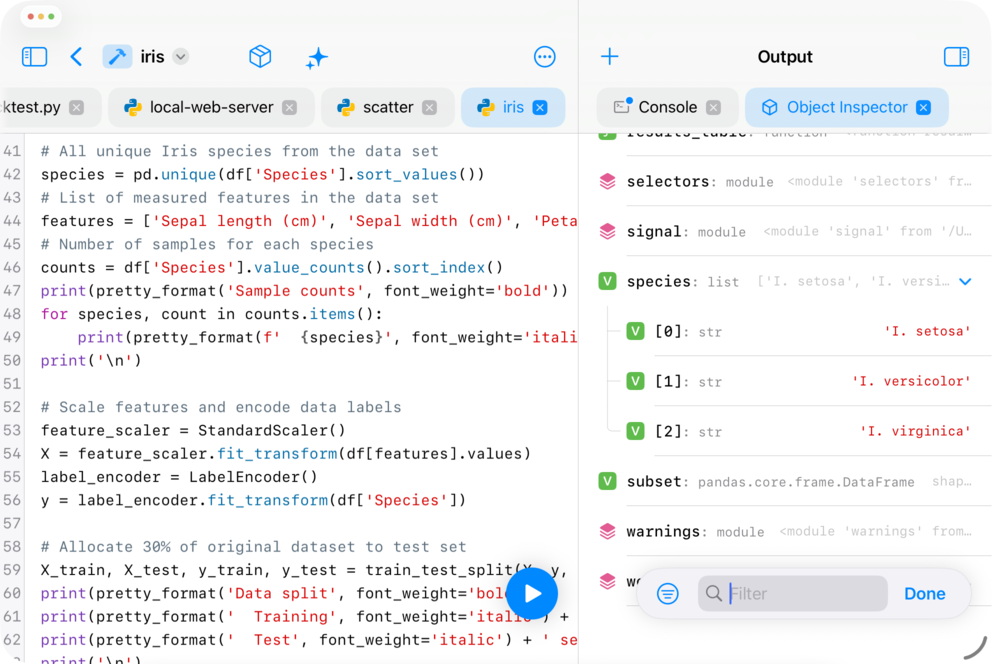Open the Console tab
Viewport: 992px width, 664px height.
tap(667, 108)
